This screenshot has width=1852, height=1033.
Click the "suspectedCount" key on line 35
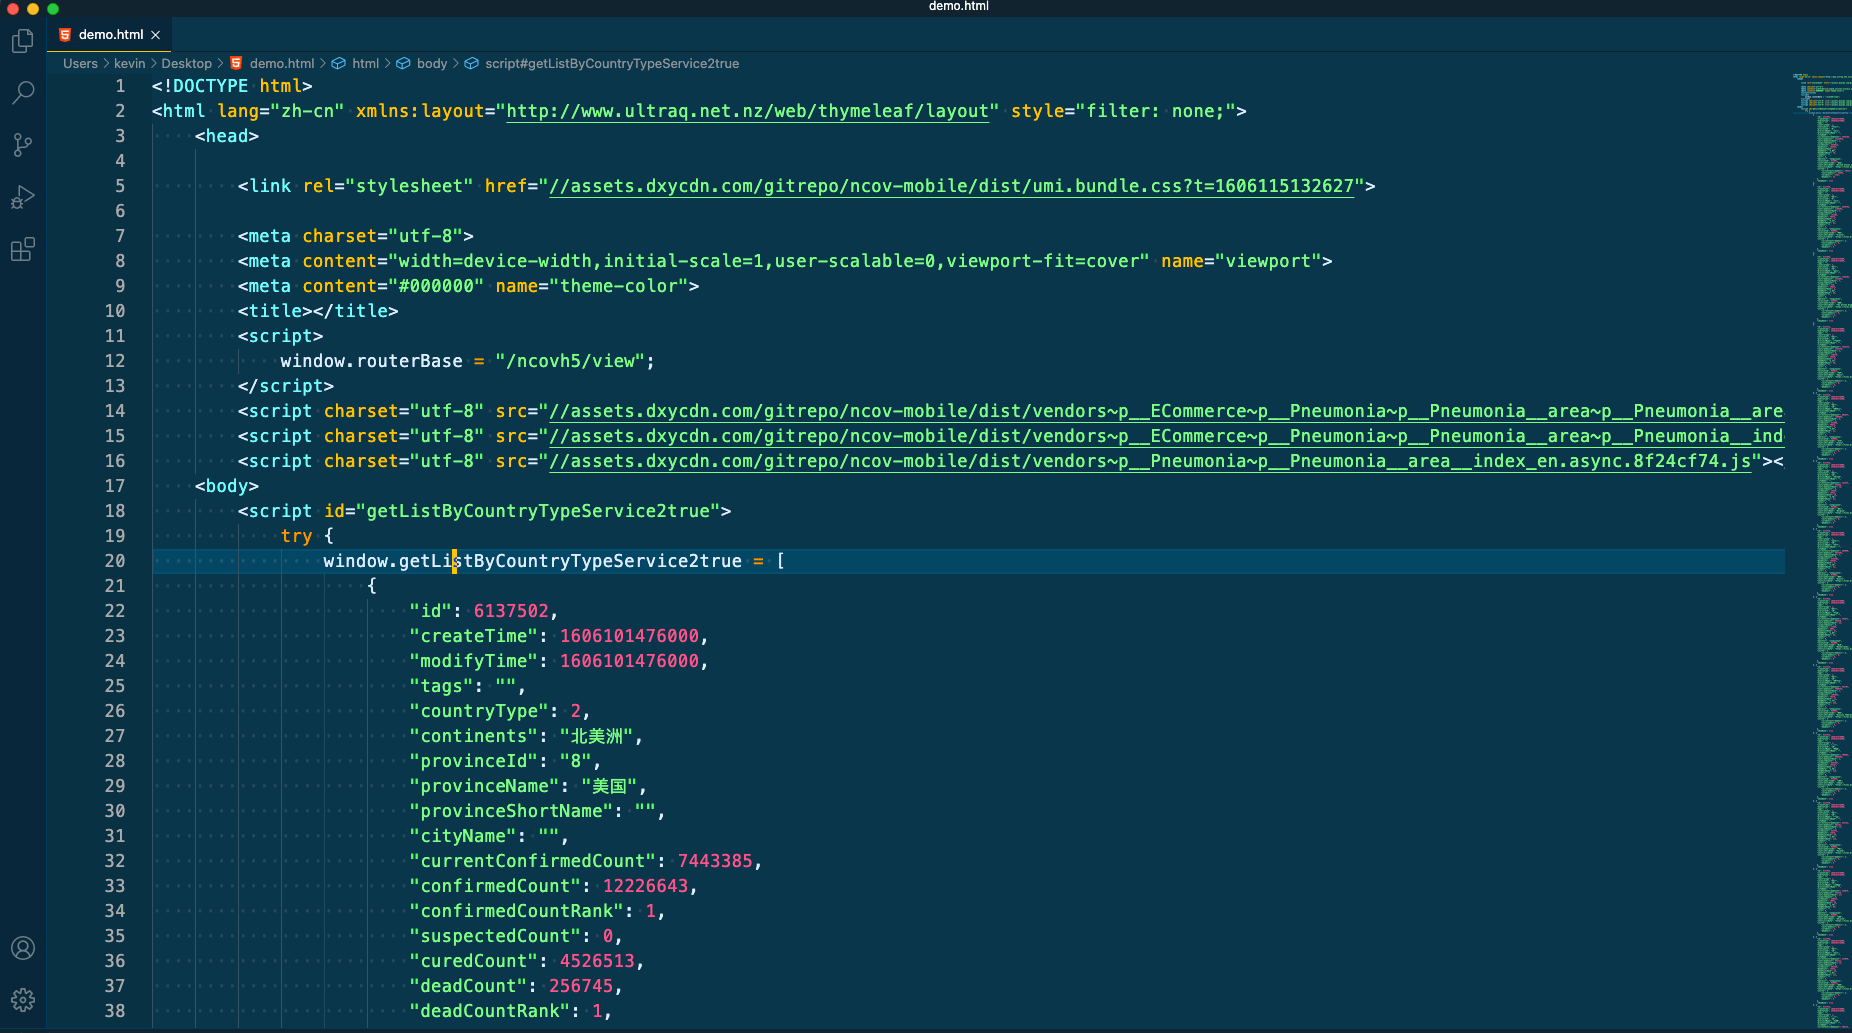point(496,936)
